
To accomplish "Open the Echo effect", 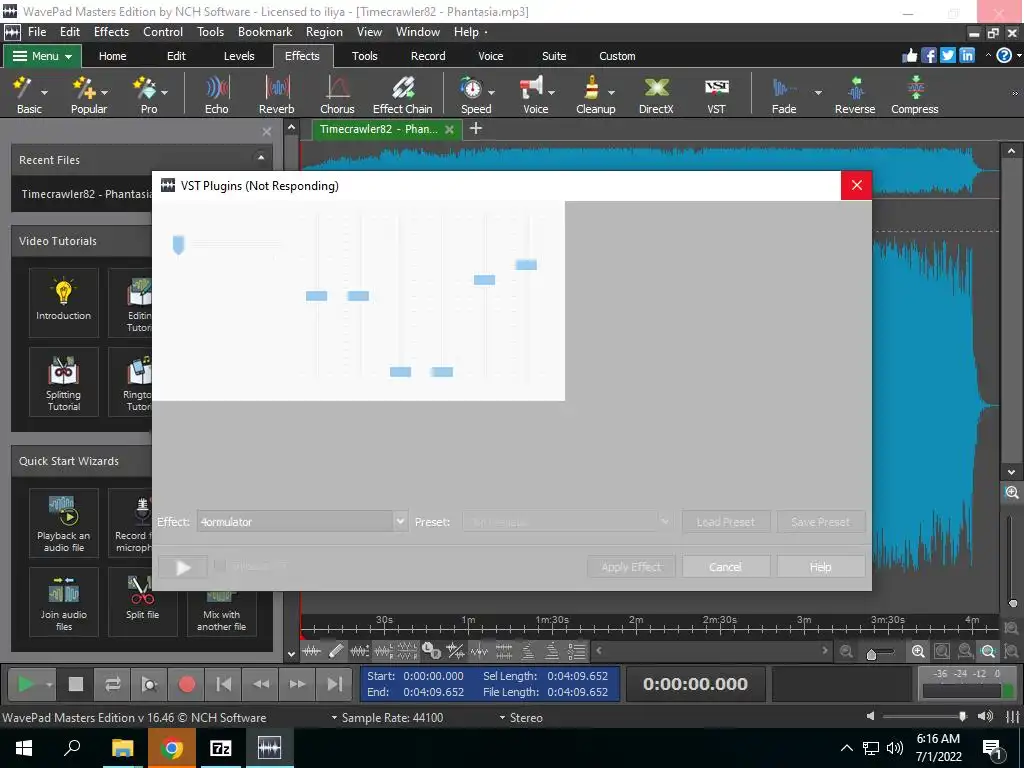I will pos(217,95).
